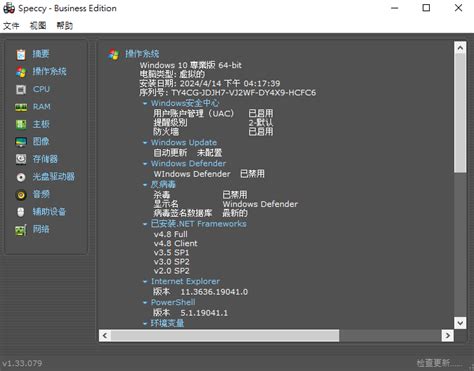Collapse the 环境变量 section arrow
The width and height of the screenshot is (474, 371).
145,324
